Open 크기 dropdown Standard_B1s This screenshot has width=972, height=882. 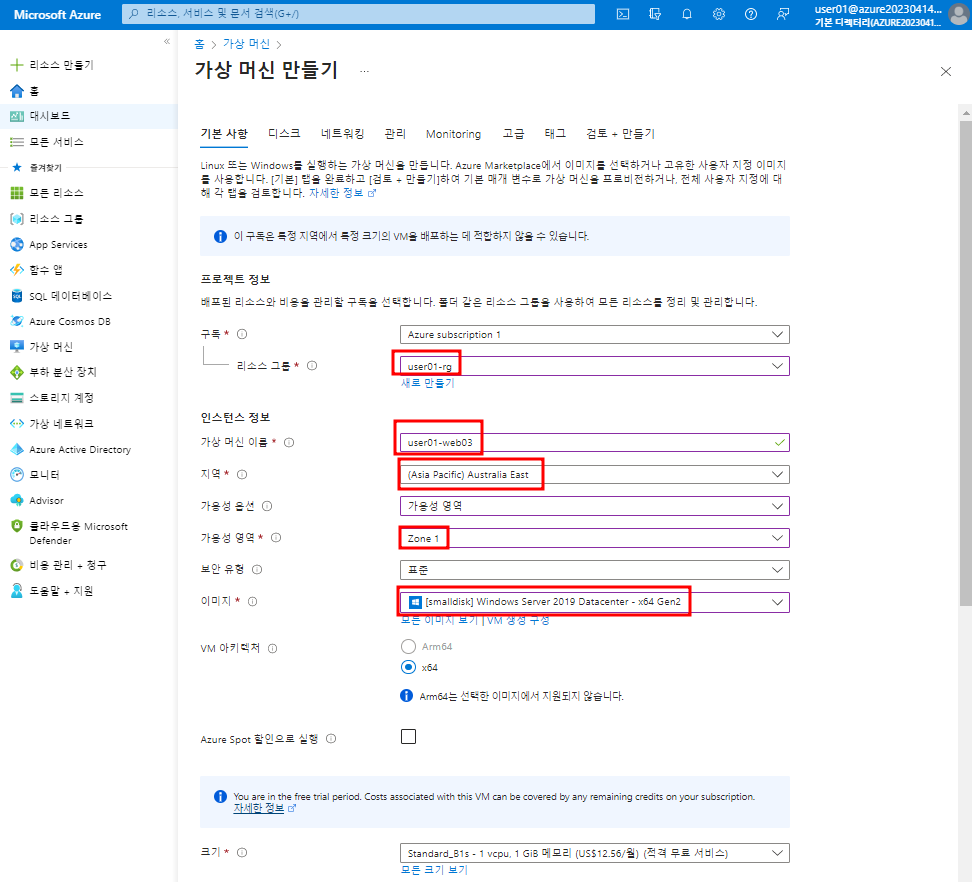point(594,853)
